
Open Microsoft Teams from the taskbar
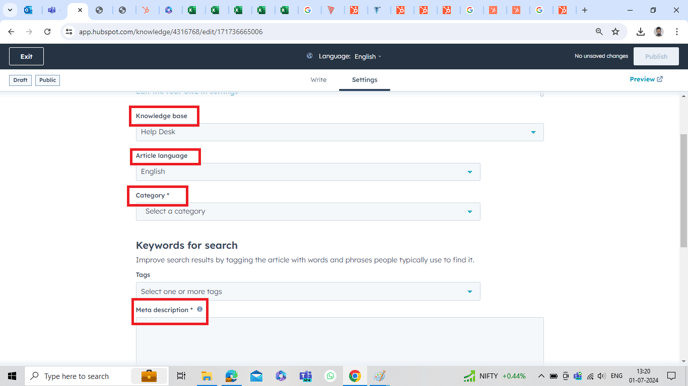pos(306,376)
